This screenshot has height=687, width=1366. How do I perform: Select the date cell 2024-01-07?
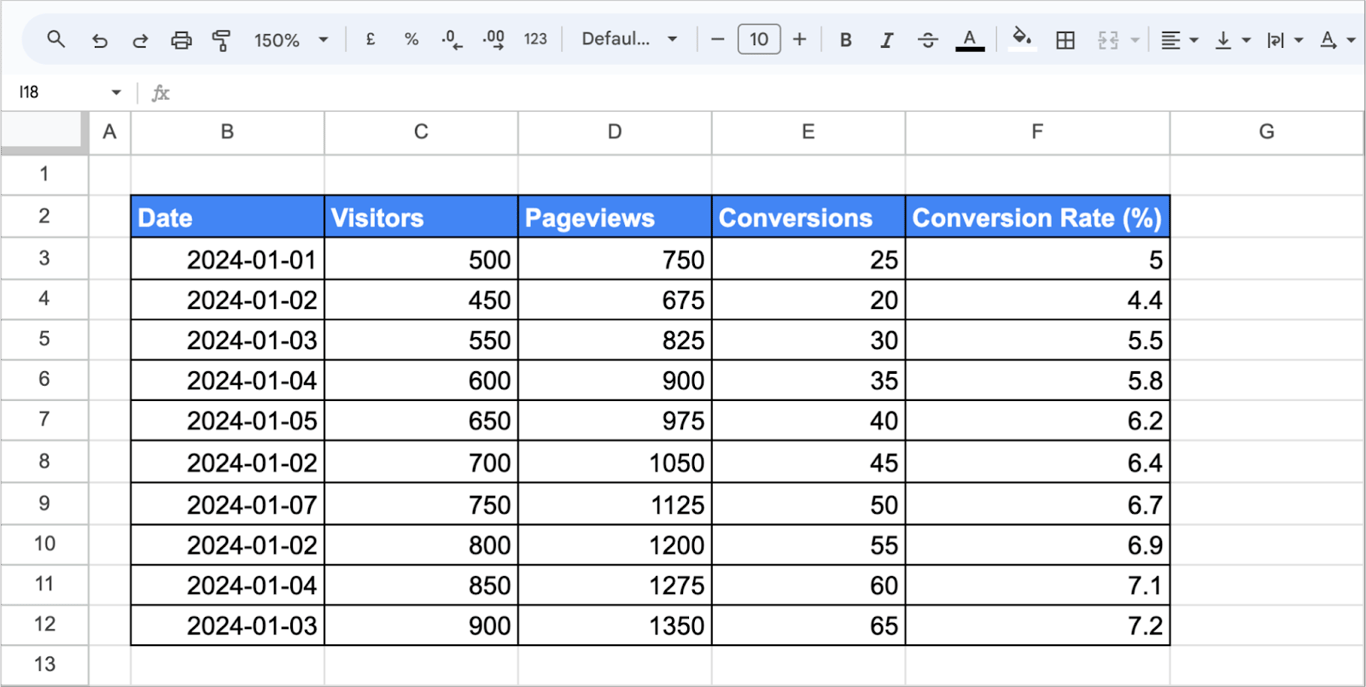(x=227, y=504)
